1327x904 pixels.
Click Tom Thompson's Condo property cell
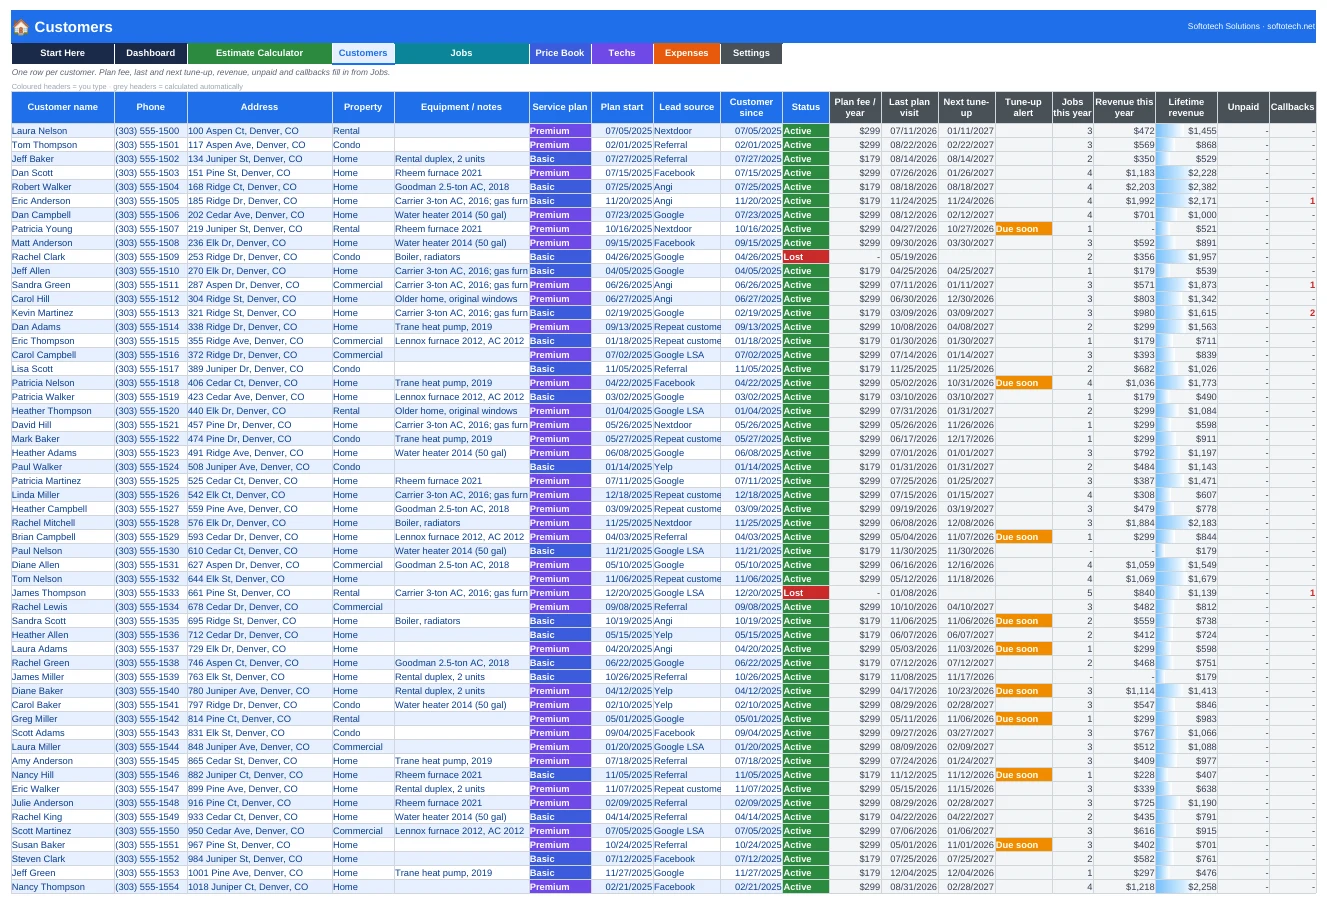point(363,145)
